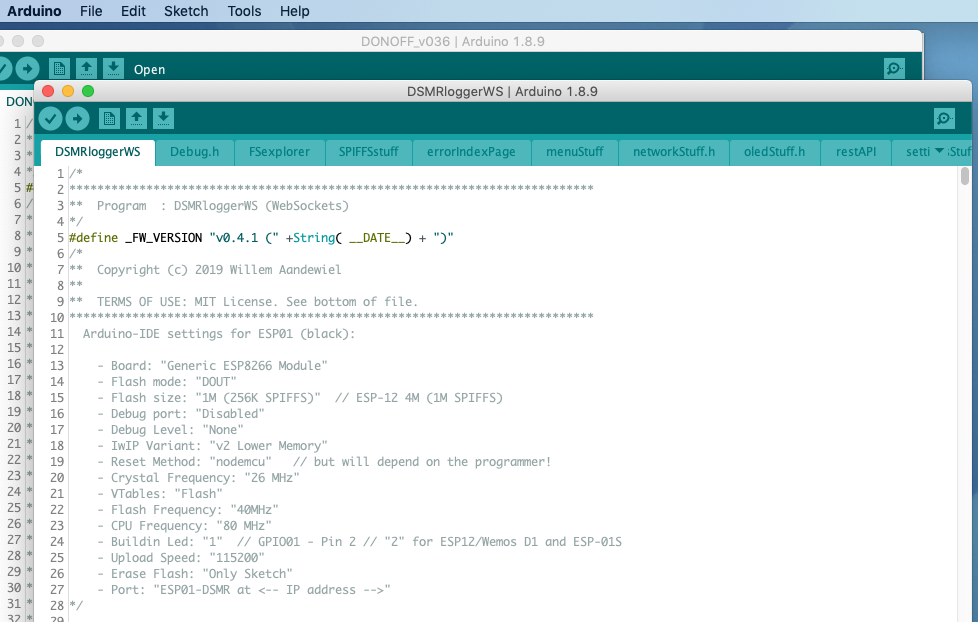This screenshot has height=622, width=978.
Task: Open Serial Monitor in DONOFF_v036 window
Action: 894,69
